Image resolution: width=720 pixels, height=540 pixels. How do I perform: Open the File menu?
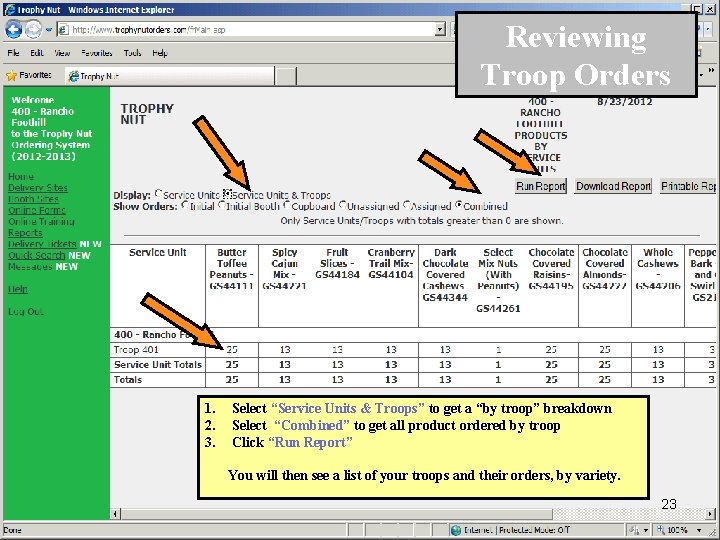click(x=13, y=53)
